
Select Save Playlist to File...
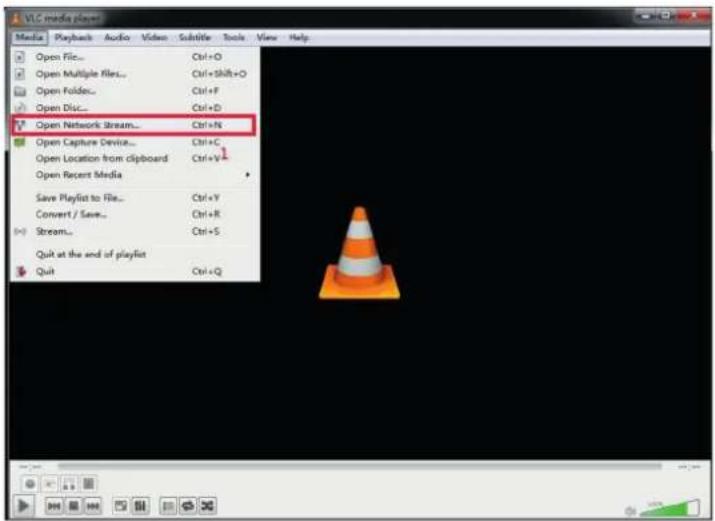point(135,198)
